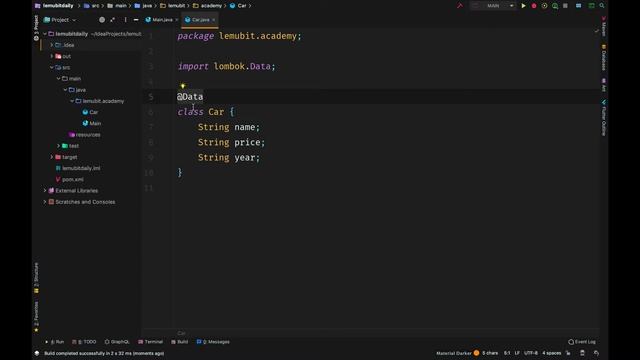The width and height of the screenshot is (640, 360).
Task: Toggle the Flutter Outline side panel
Action: pos(604,118)
